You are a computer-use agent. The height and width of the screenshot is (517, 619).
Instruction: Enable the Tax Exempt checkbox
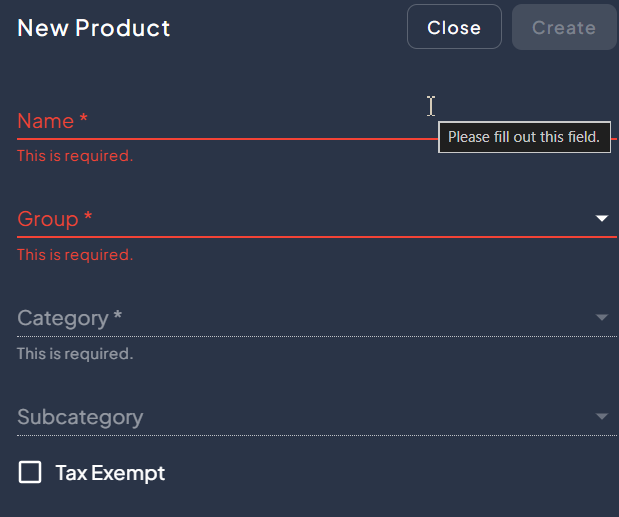[x=30, y=472]
